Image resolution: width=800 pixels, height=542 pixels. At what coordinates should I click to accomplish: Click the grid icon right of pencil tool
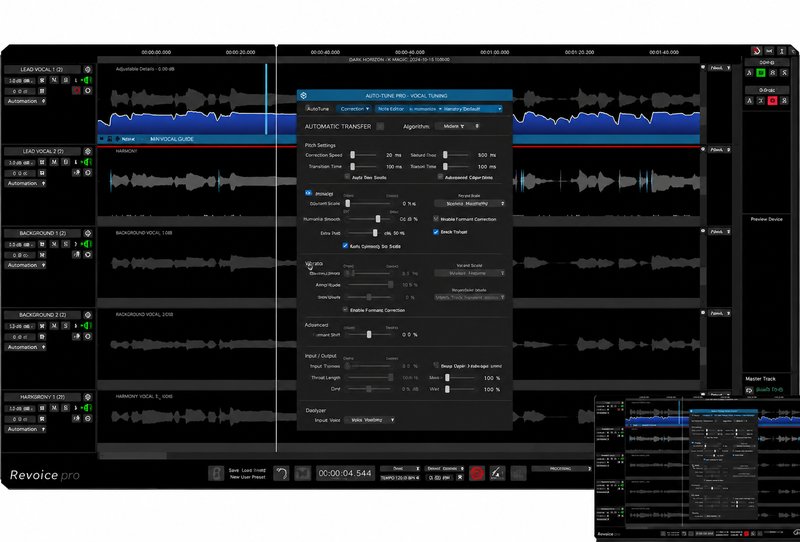(x=518, y=473)
